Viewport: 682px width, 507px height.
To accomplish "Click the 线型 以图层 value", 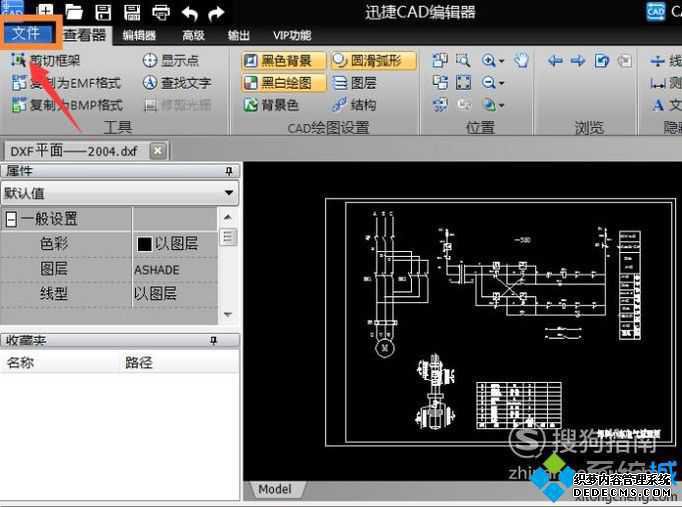I will (x=155, y=294).
